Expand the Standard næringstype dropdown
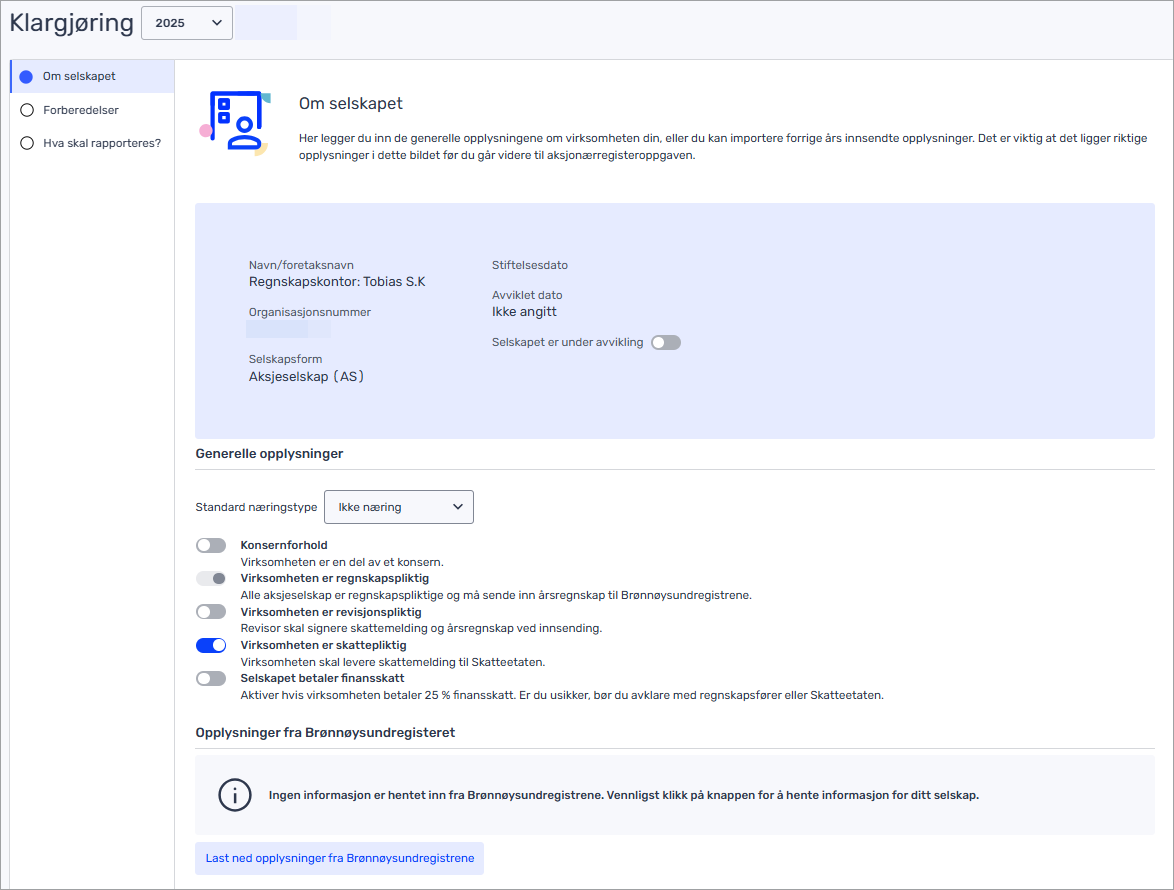 398,507
